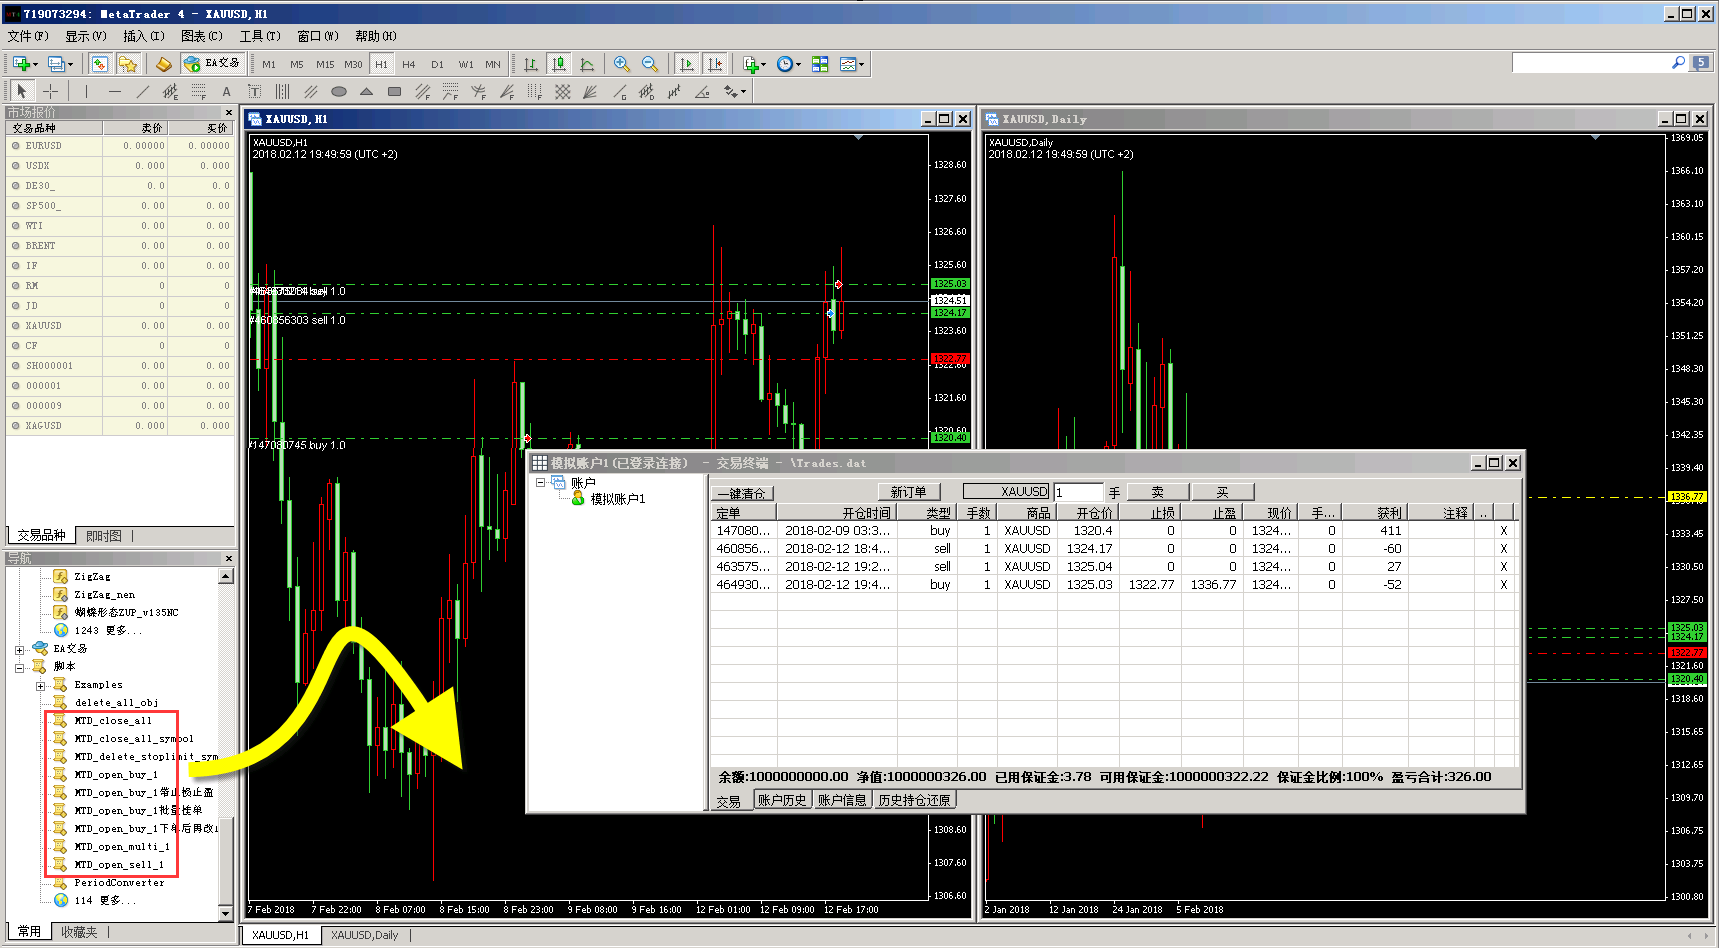Screen dimensions: 1719x948
Task: Toggle the EA交易 auto-trading button
Action: tap(212, 63)
